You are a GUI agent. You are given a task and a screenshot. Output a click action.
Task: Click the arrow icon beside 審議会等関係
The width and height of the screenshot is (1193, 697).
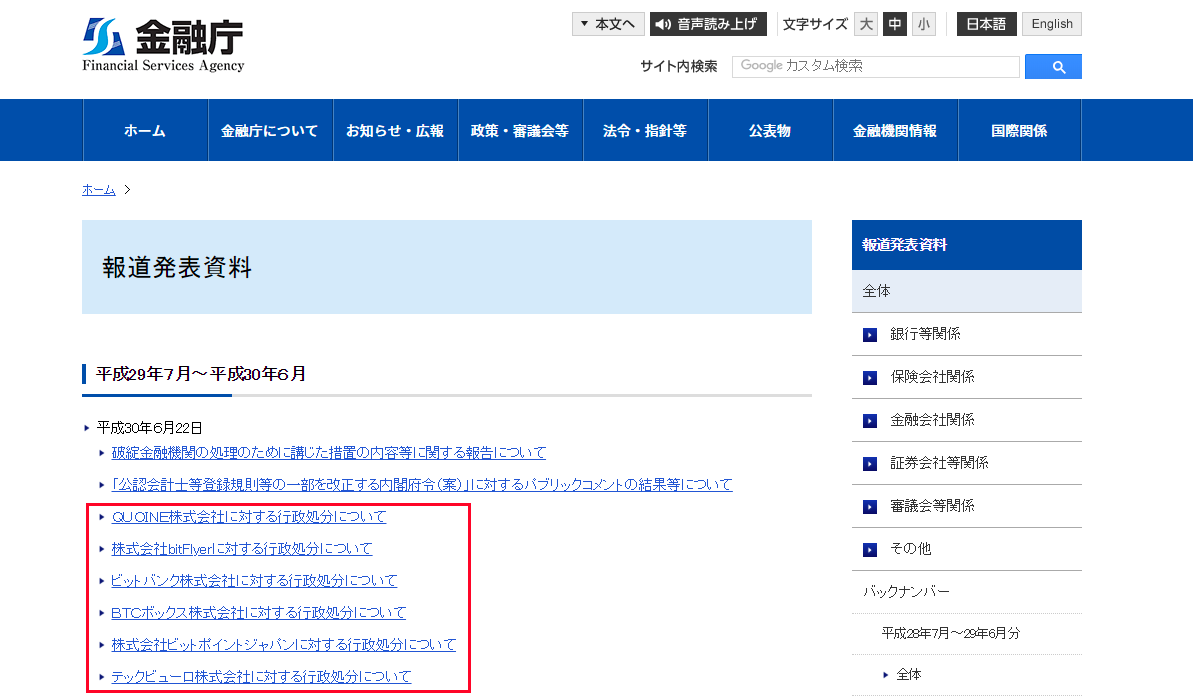pyautogui.click(x=869, y=506)
